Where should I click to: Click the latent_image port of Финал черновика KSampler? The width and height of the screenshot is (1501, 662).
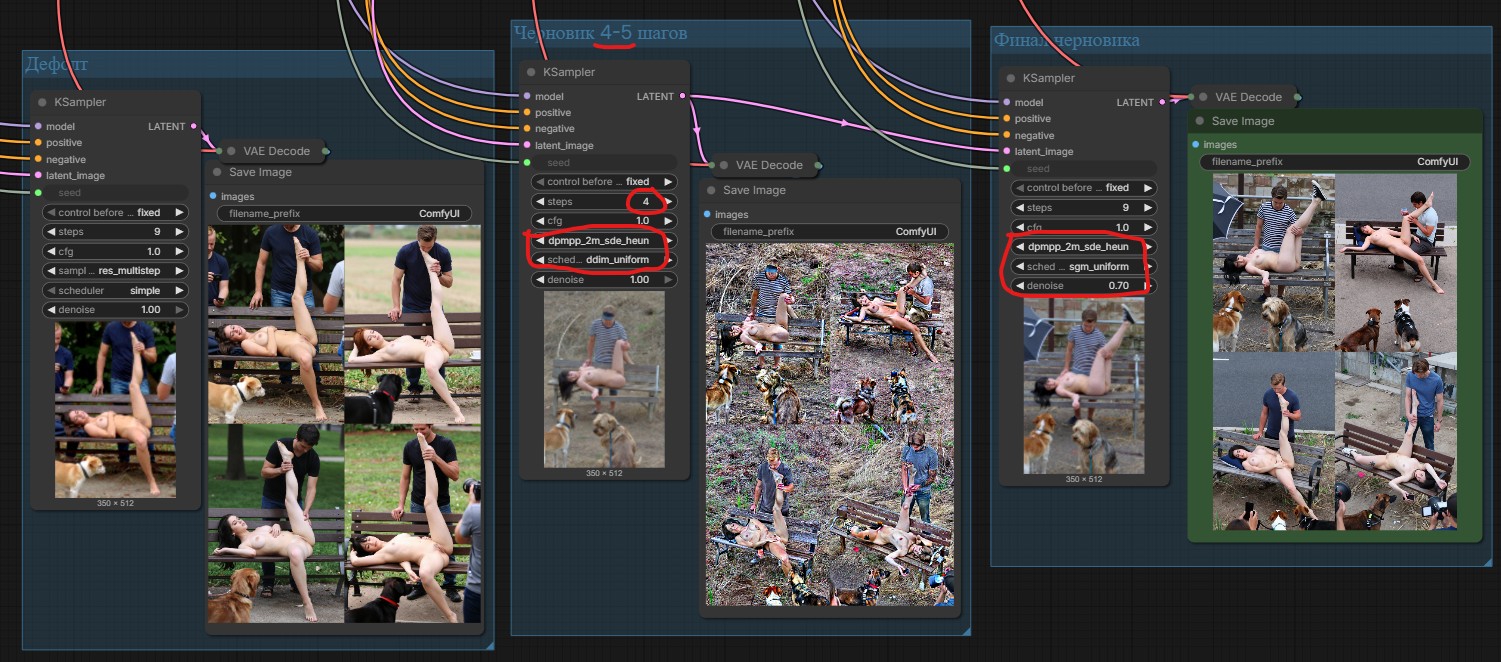1007,152
